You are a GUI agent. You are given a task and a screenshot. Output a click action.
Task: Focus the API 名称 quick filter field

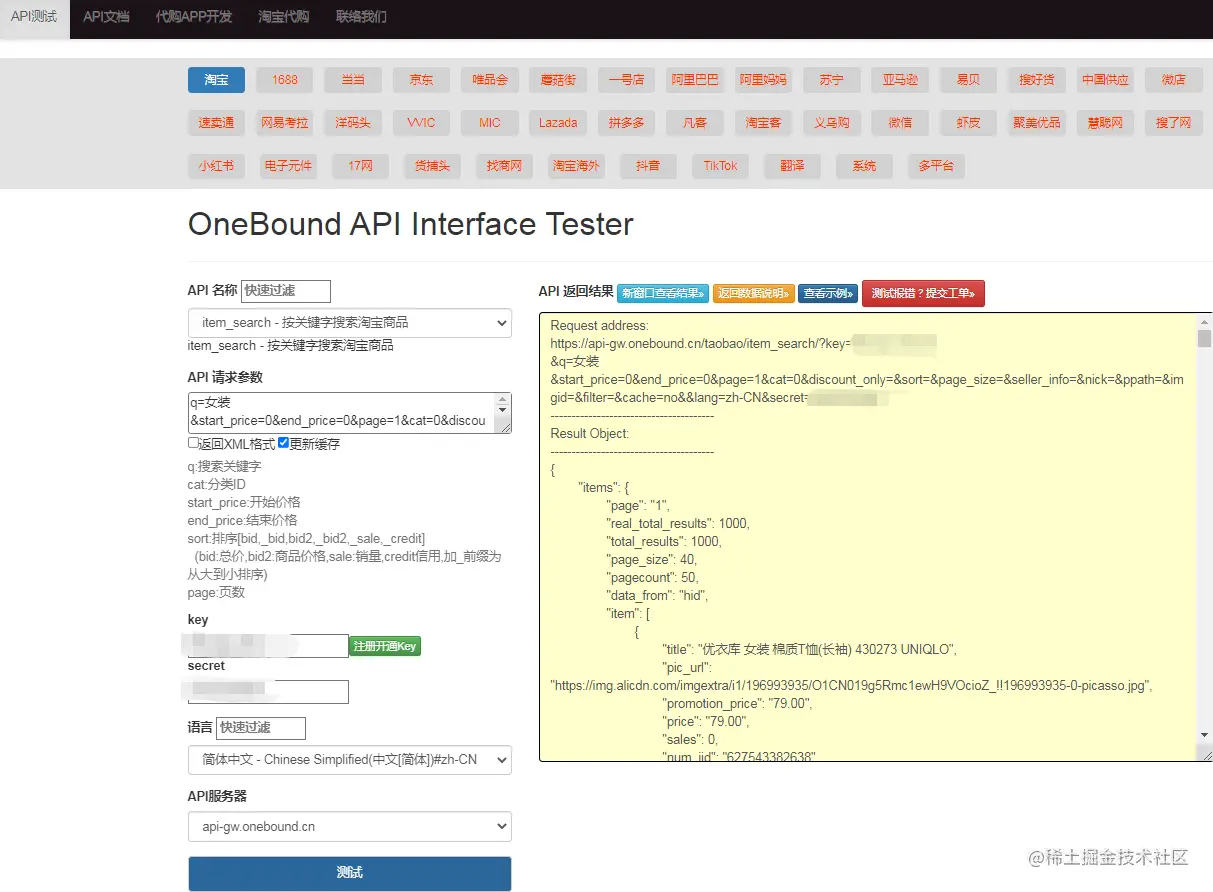(x=286, y=290)
